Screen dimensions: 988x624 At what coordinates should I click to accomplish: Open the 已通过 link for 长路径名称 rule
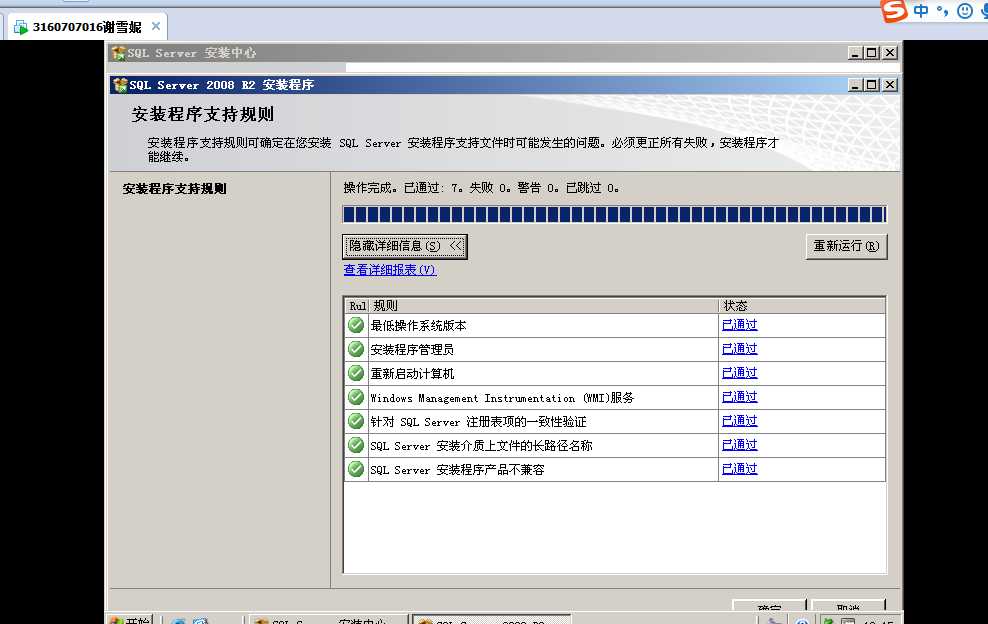click(739, 444)
